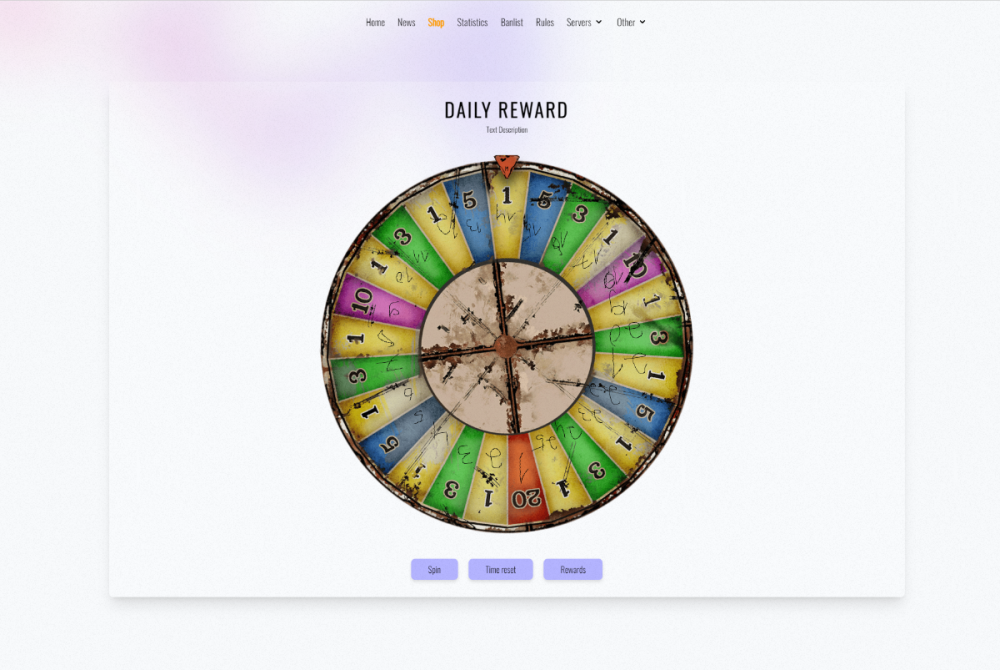1000x670 pixels.
Task: Select the highlighted Shop nav item
Action: (x=436, y=22)
